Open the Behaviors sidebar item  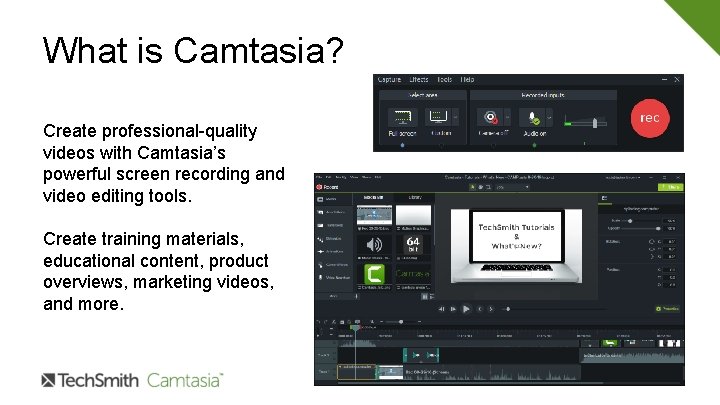330,239
